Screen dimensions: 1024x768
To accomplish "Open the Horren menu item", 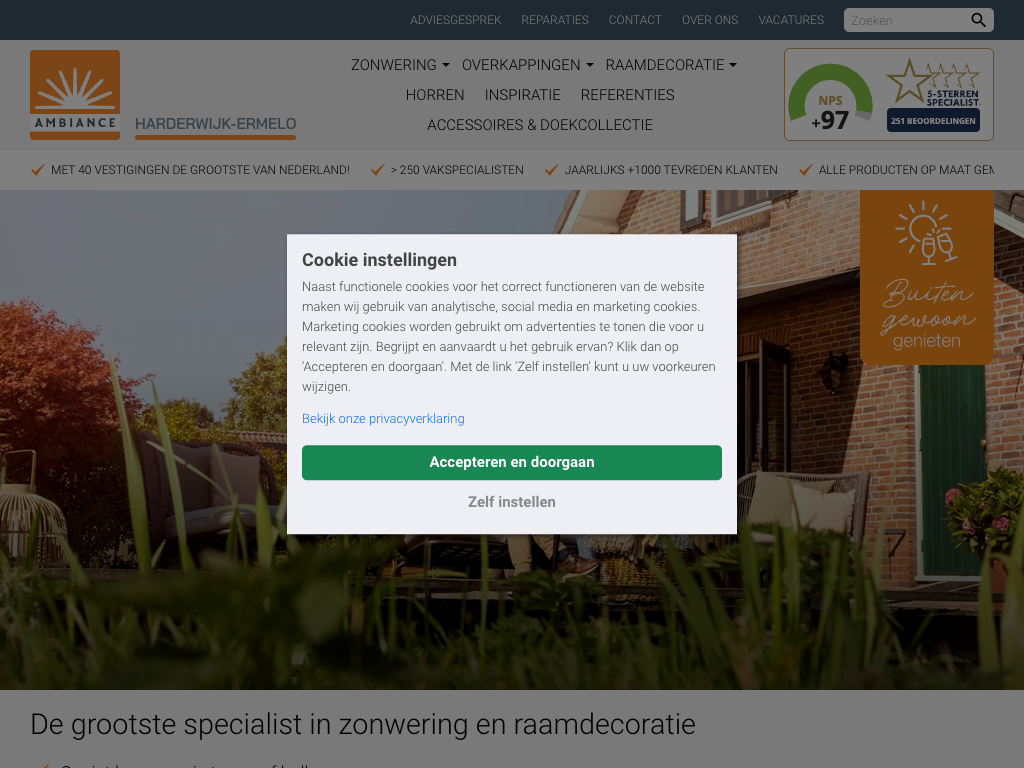I will click(435, 95).
